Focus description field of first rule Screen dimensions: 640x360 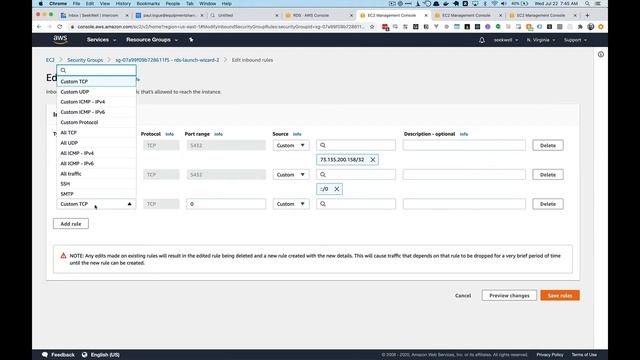(x=464, y=145)
